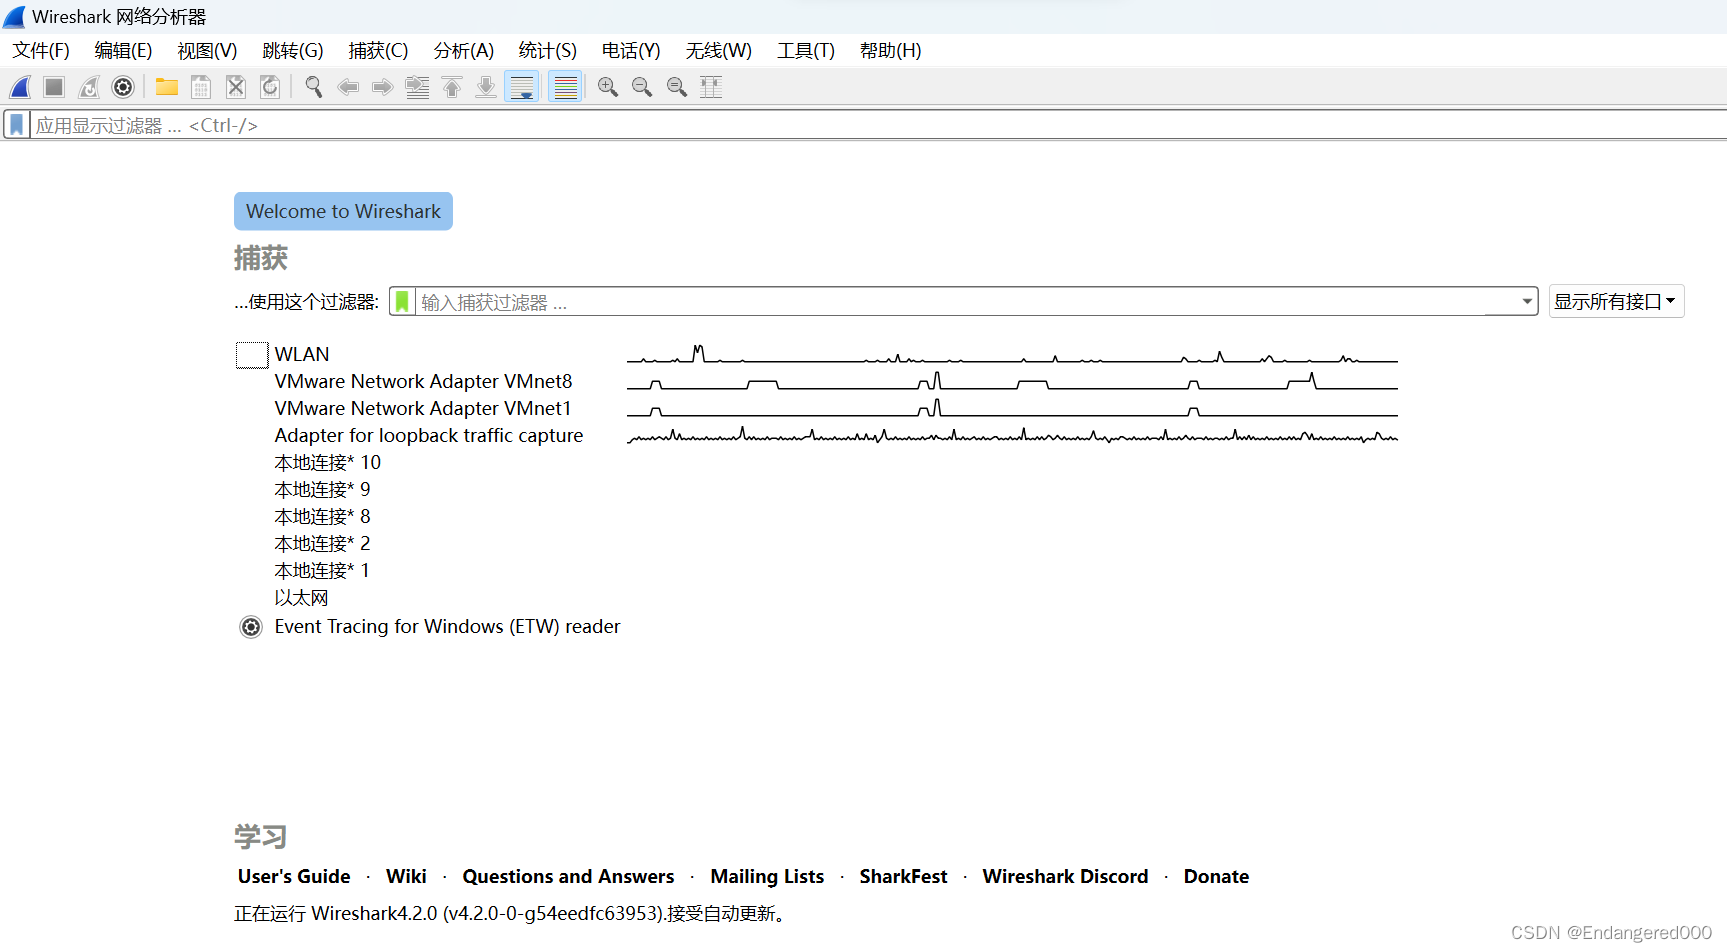Click the reload capture file icon

coord(270,88)
